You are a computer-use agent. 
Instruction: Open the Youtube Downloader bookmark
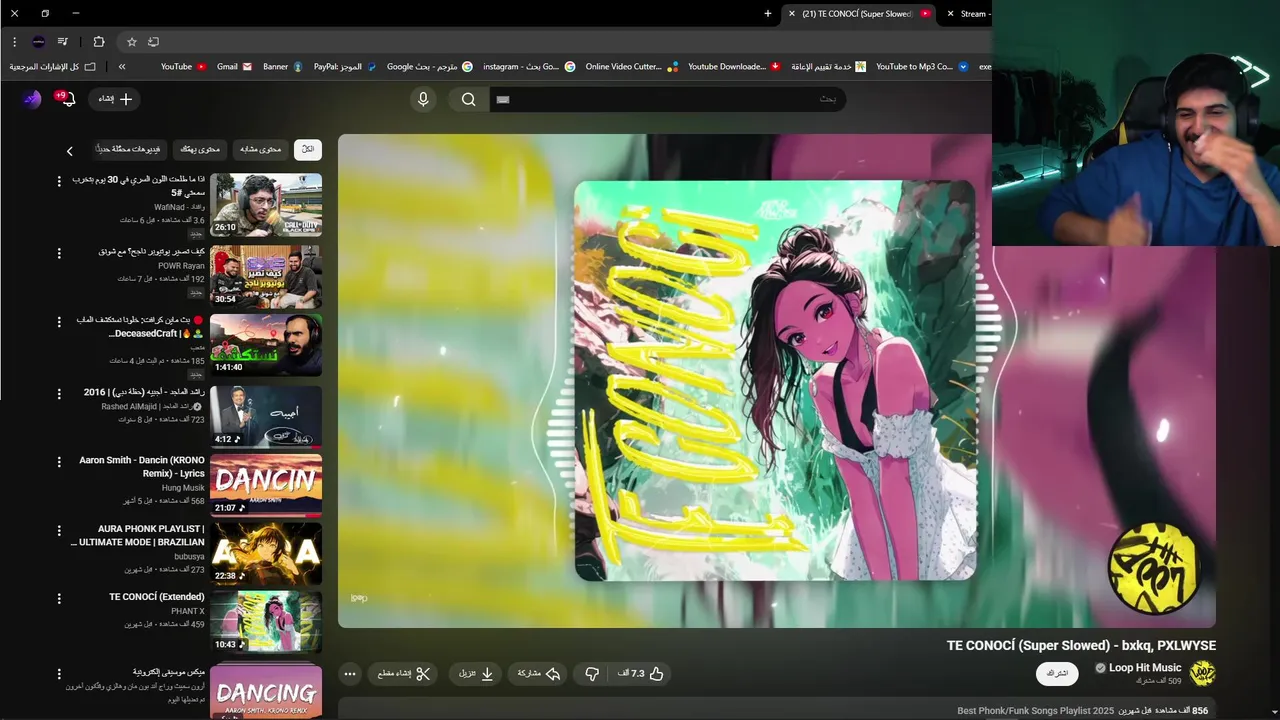(x=735, y=67)
